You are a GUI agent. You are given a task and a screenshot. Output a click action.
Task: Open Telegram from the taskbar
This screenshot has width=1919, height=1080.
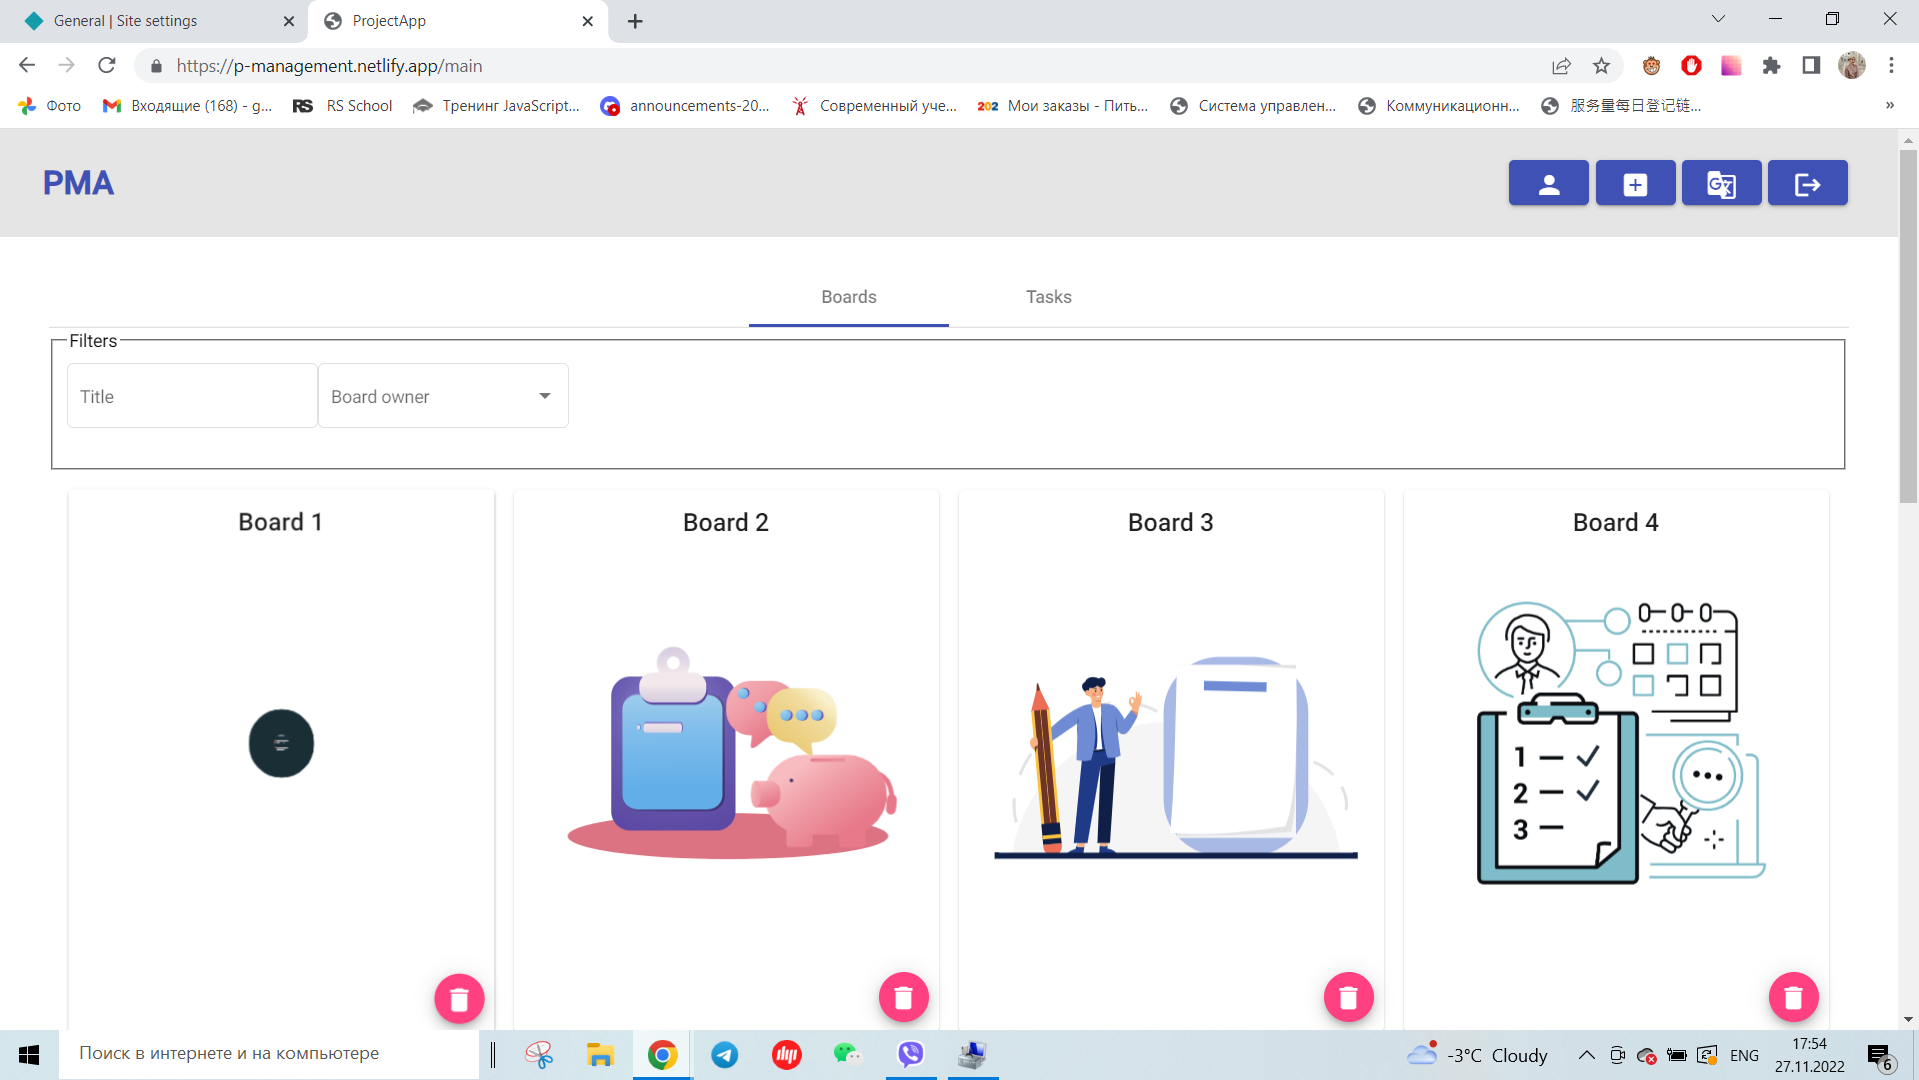(x=724, y=1054)
